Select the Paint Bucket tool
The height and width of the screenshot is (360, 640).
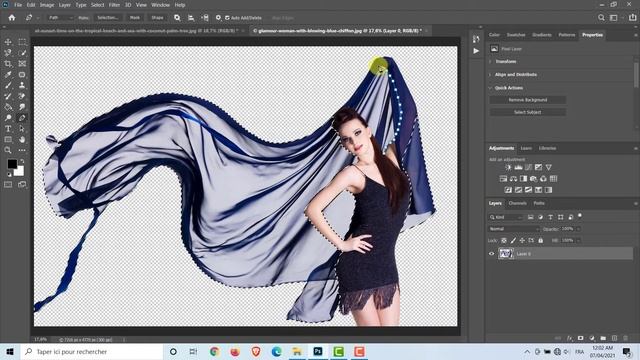click(8, 107)
